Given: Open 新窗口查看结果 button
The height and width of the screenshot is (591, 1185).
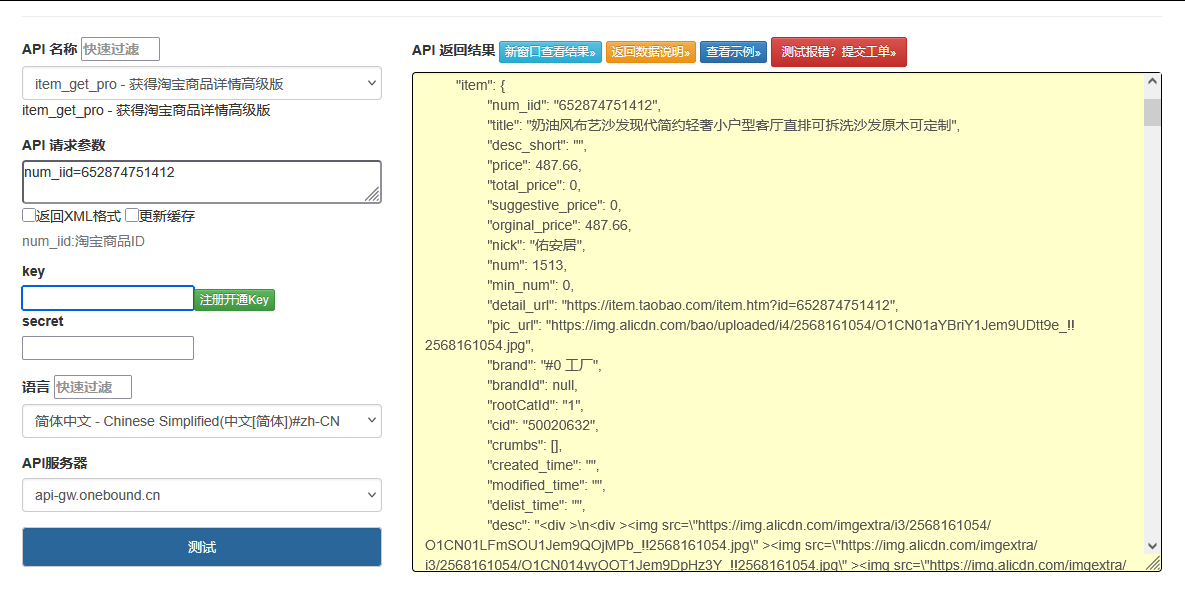Looking at the screenshot, I should pos(550,52).
